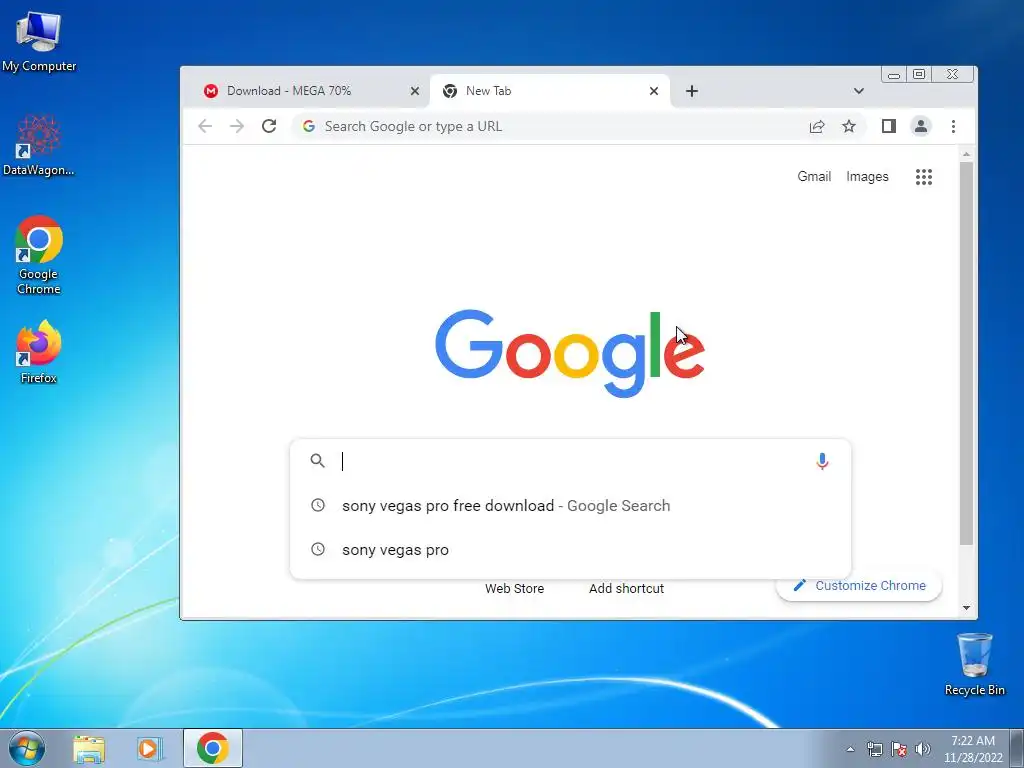Image resolution: width=1024 pixels, height=768 pixels.
Task: Open the Chrome three-dot menu
Action: click(x=953, y=126)
